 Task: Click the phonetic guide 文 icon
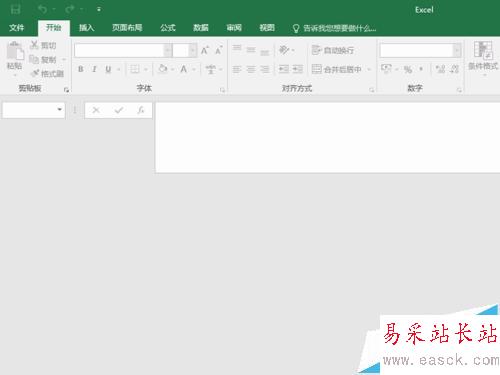coord(211,69)
